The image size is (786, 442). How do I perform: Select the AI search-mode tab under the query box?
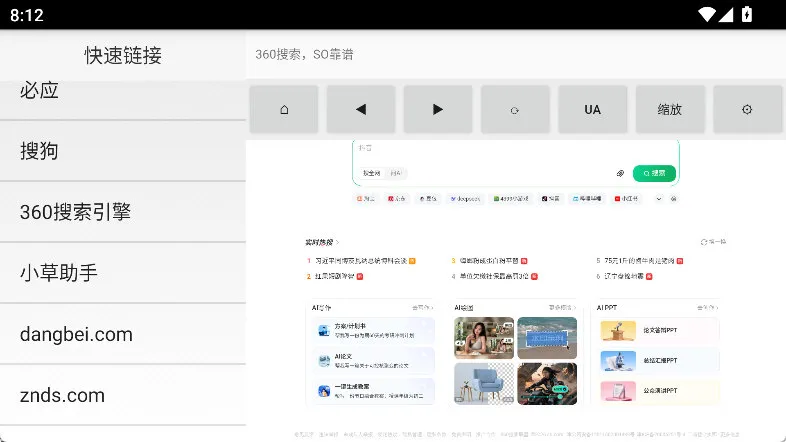coord(396,173)
